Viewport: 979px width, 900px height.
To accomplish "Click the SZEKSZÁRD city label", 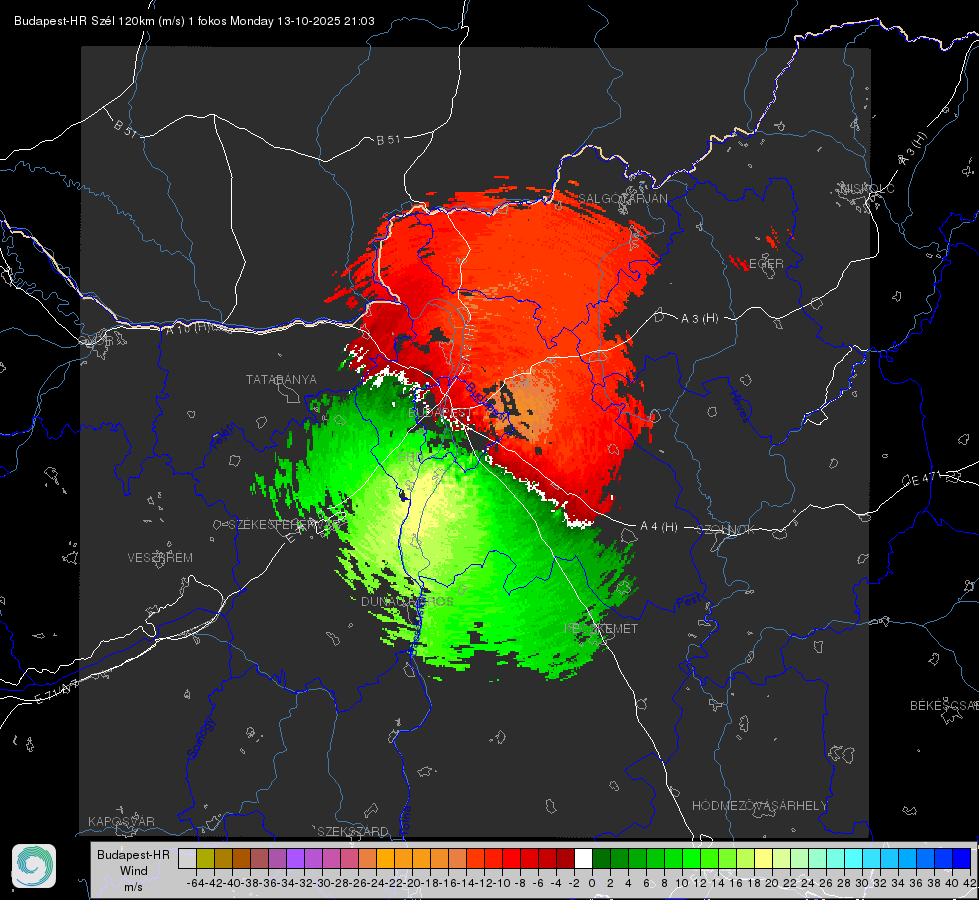I will tap(353, 831).
